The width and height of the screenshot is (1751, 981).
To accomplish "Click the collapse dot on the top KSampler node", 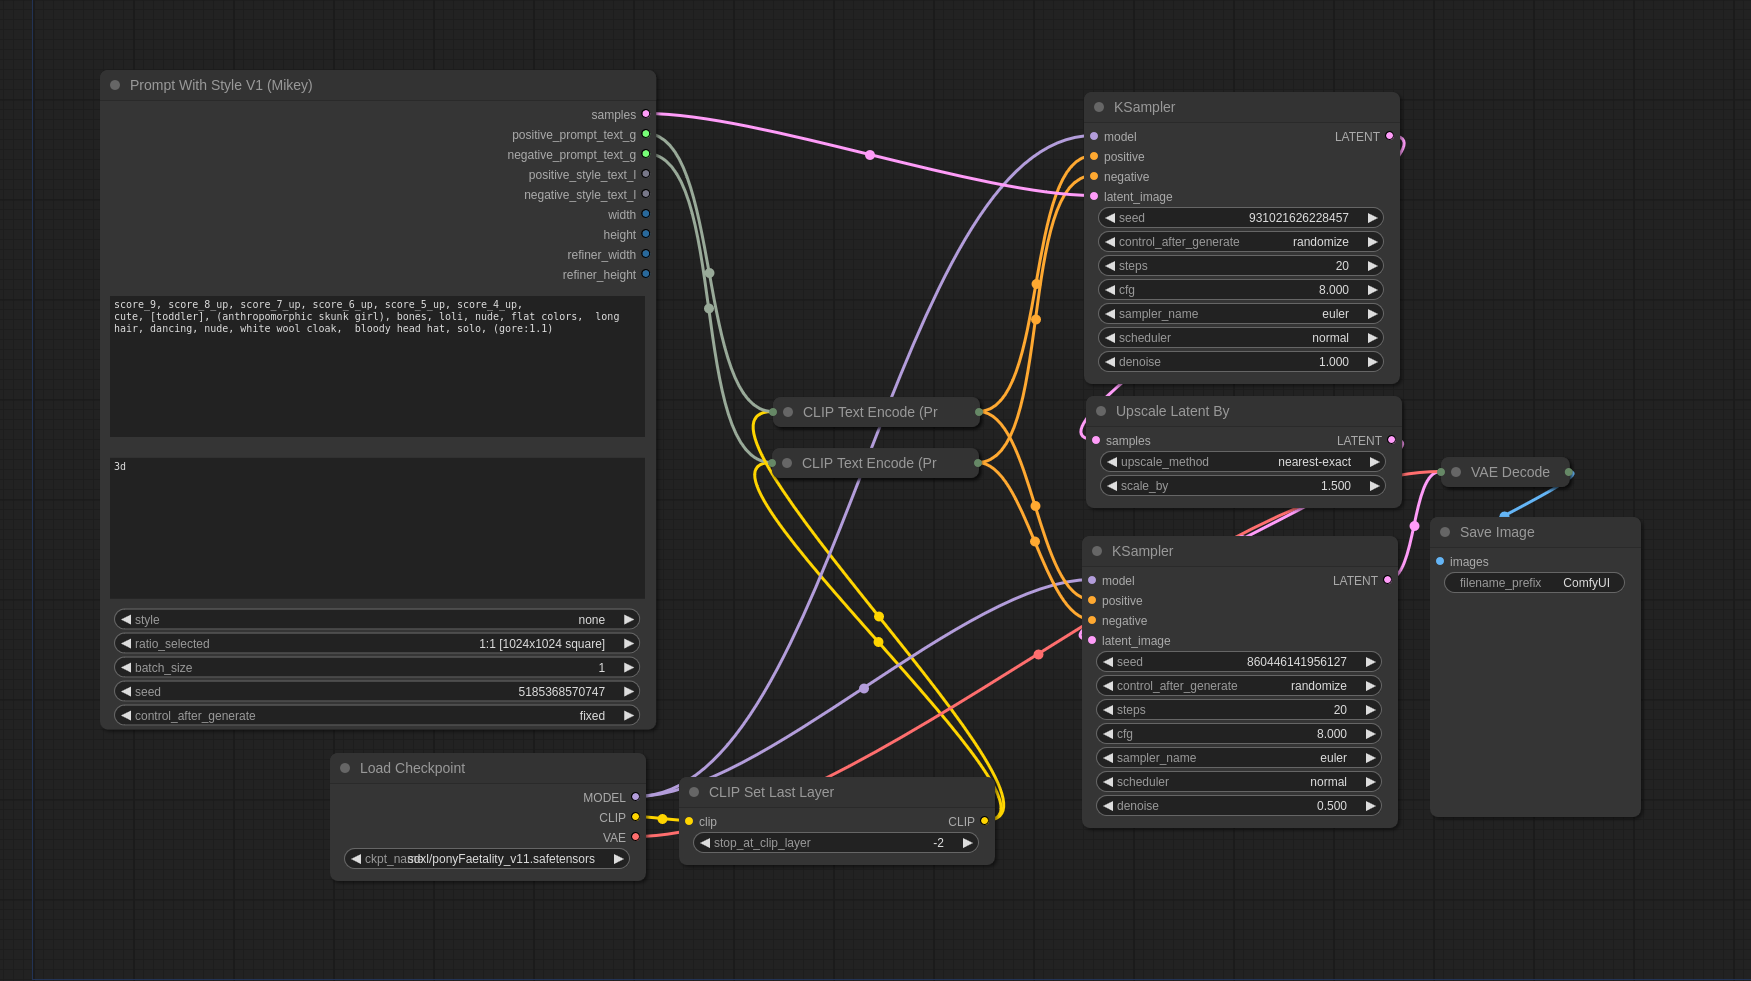I will [1099, 107].
